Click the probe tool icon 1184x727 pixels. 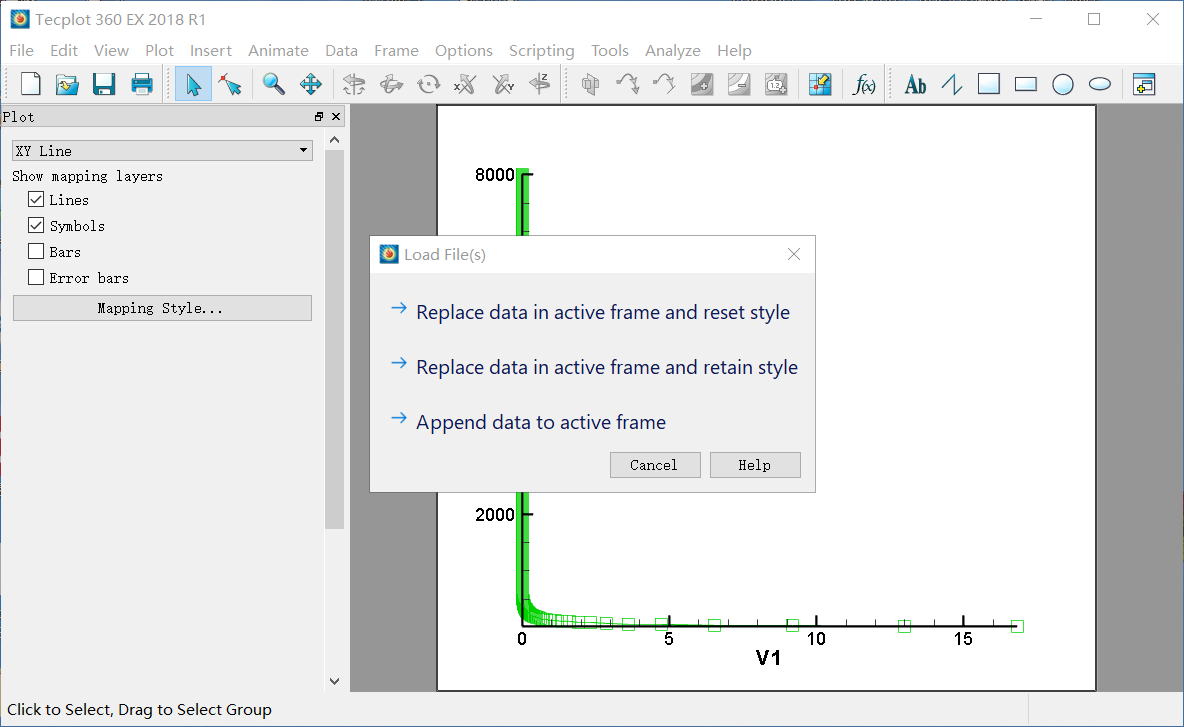pos(820,84)
